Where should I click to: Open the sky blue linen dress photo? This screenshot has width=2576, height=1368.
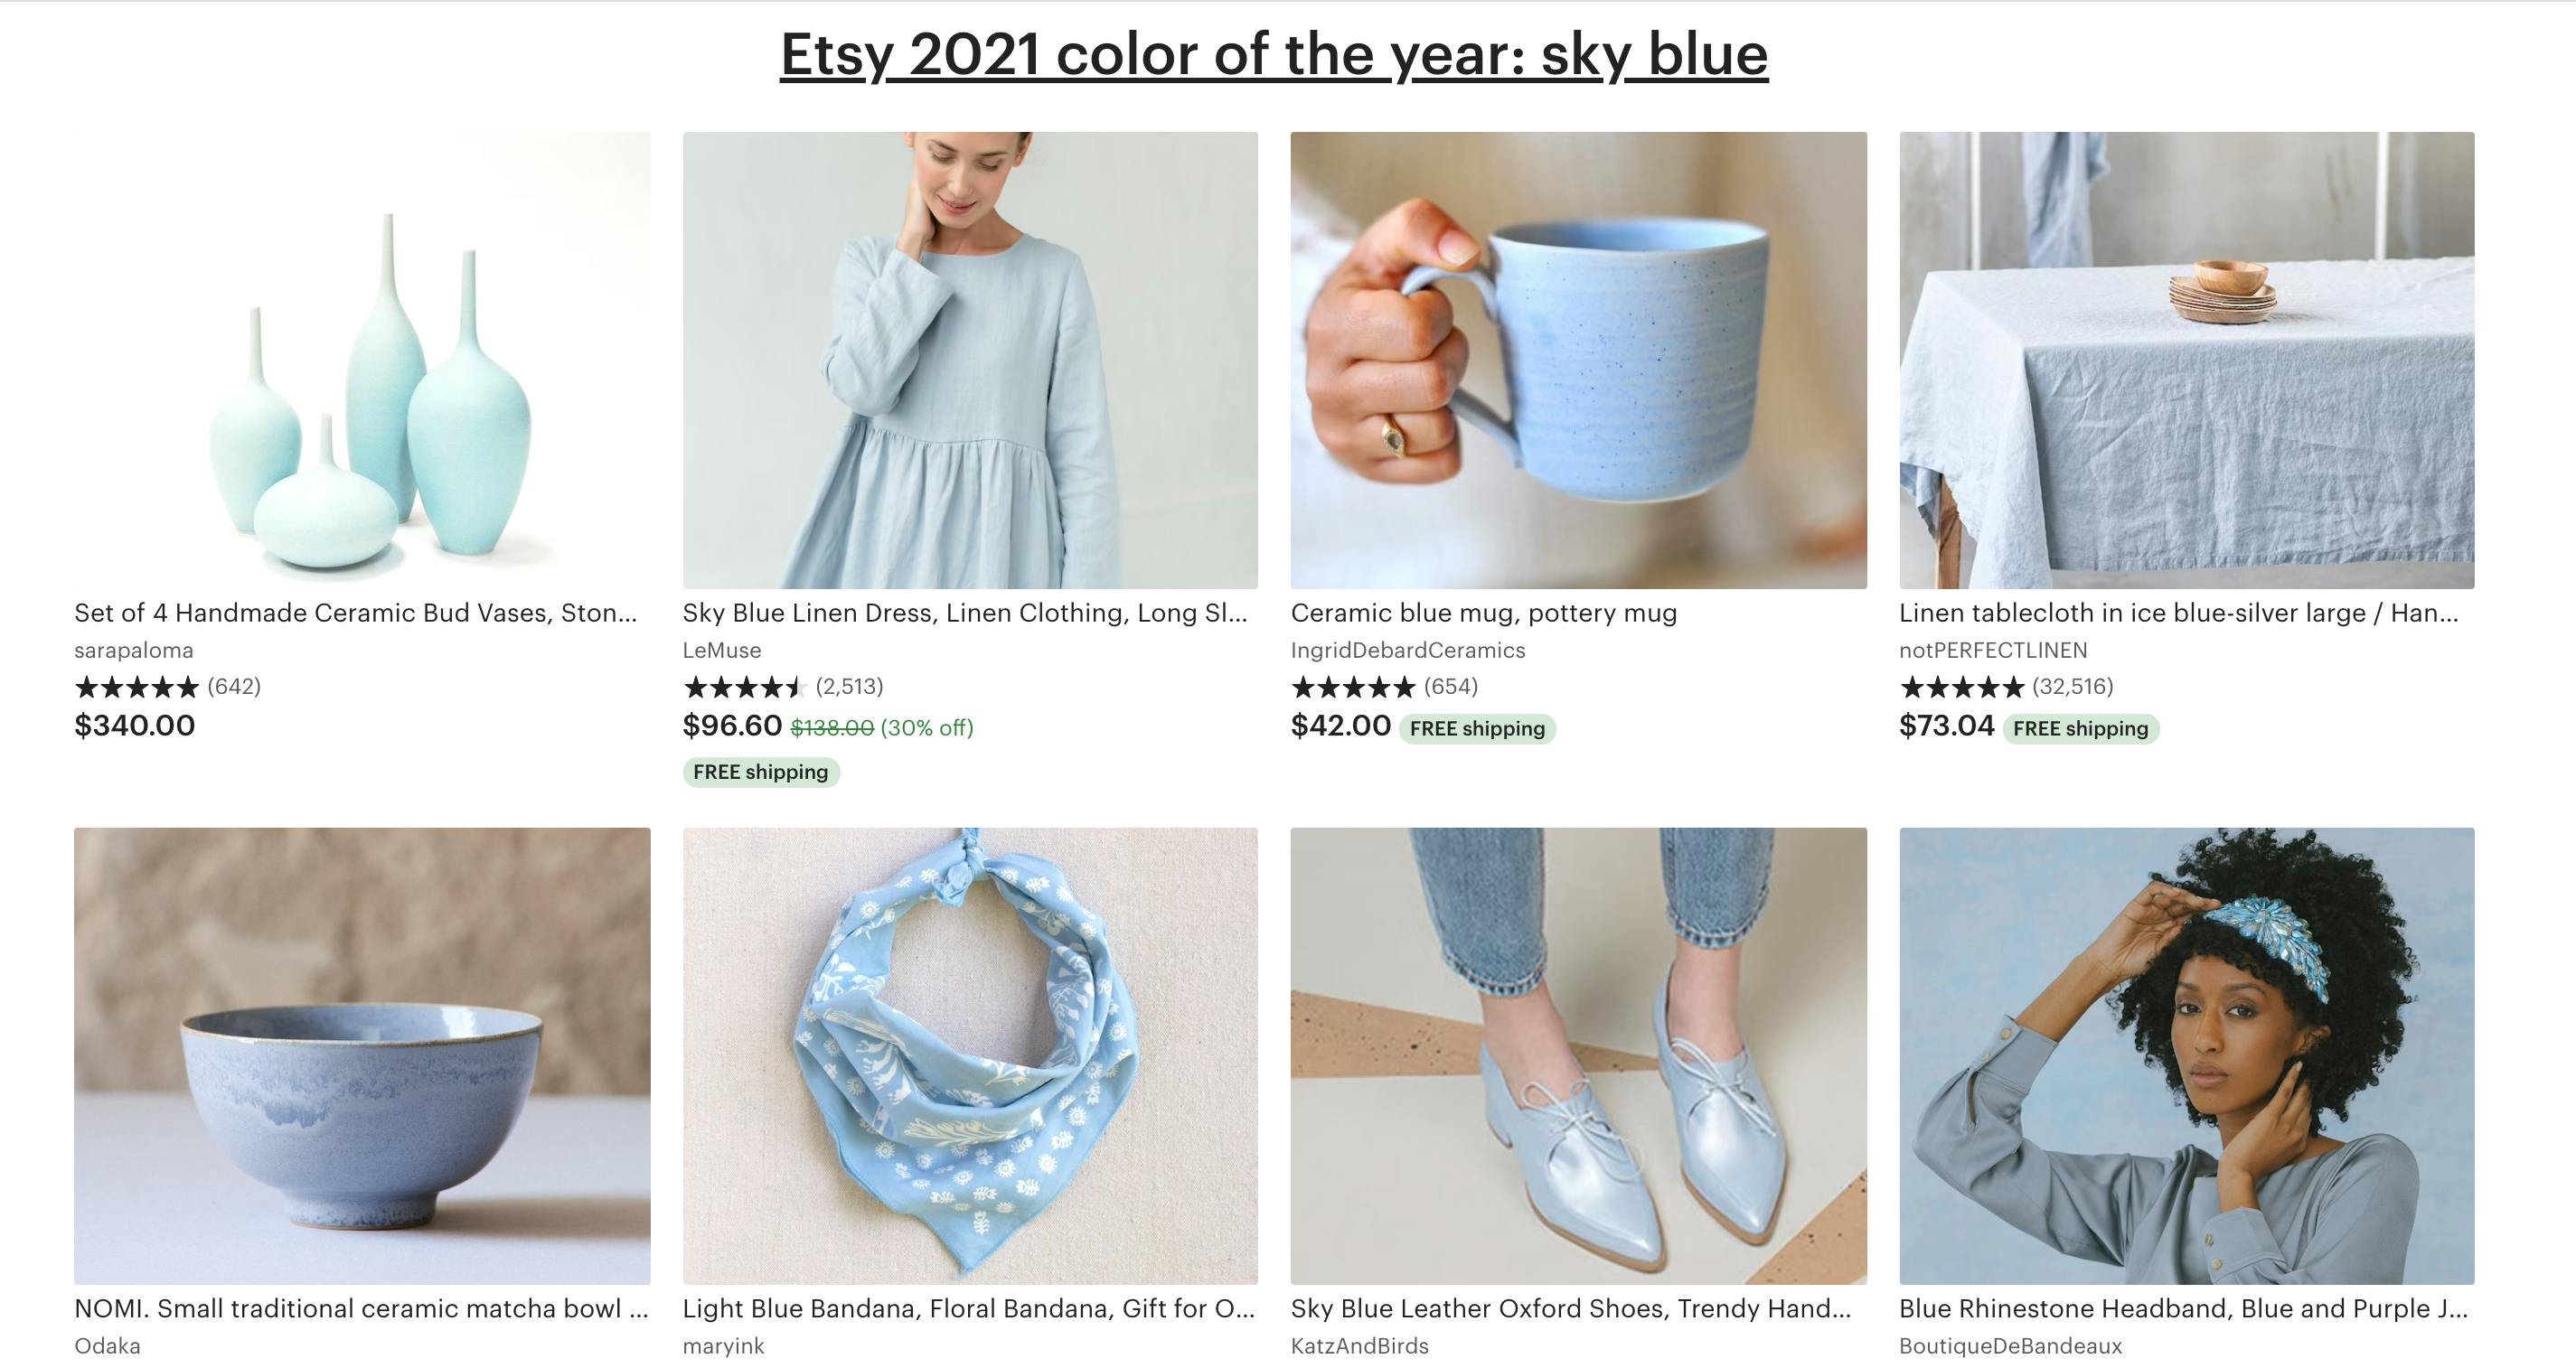[970, 360]
